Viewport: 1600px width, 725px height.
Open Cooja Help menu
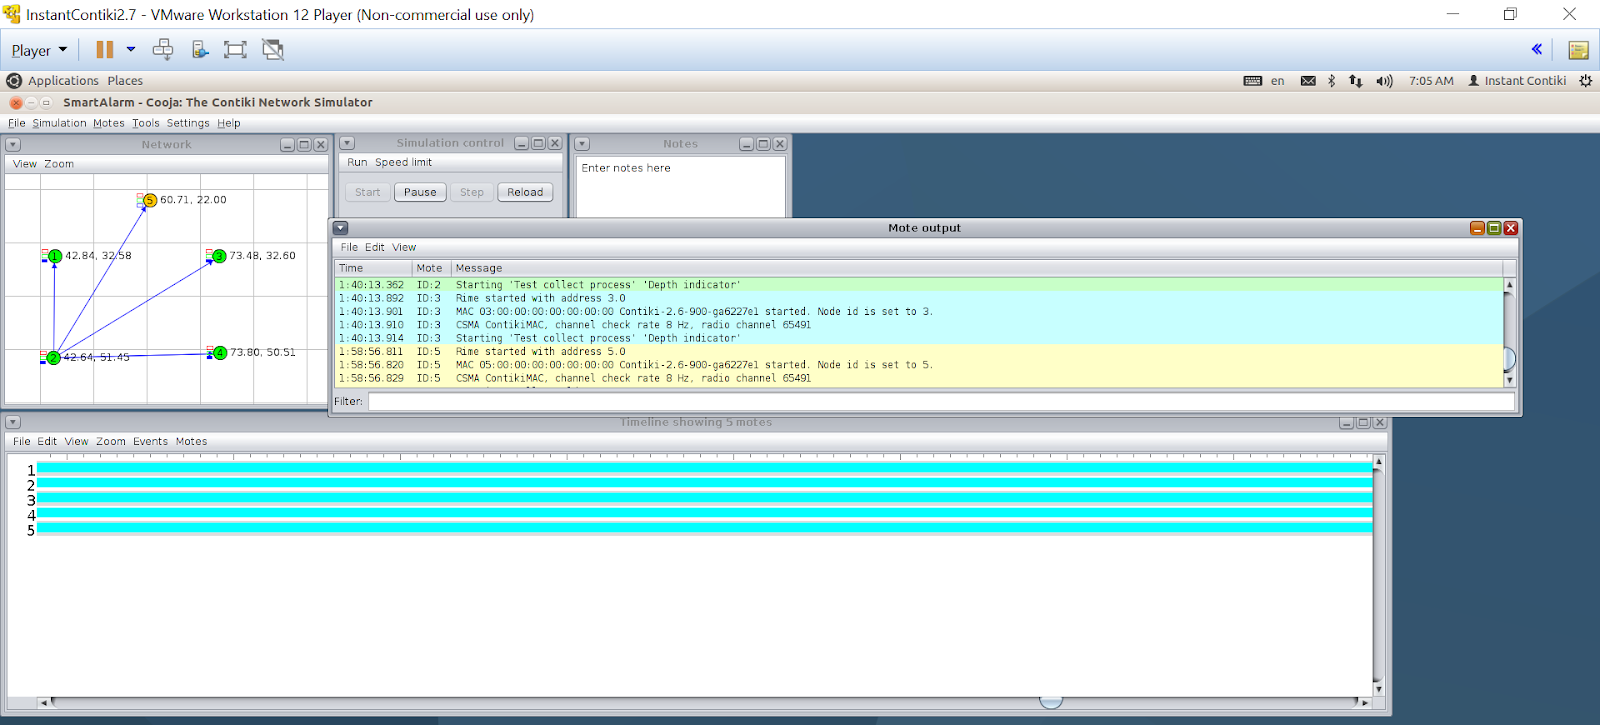[x=229, y=123]
